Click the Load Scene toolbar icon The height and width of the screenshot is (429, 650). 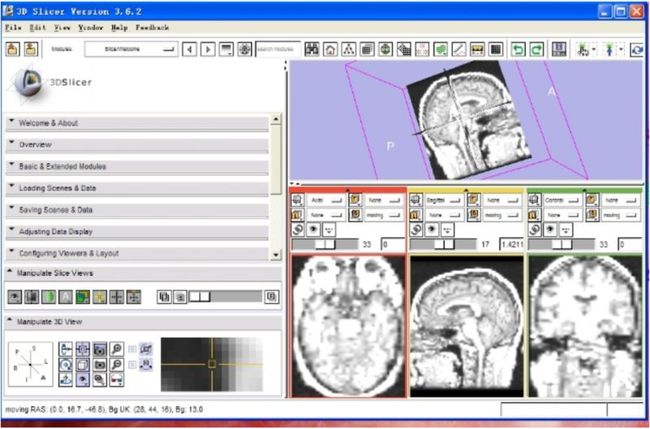(13, 49)
